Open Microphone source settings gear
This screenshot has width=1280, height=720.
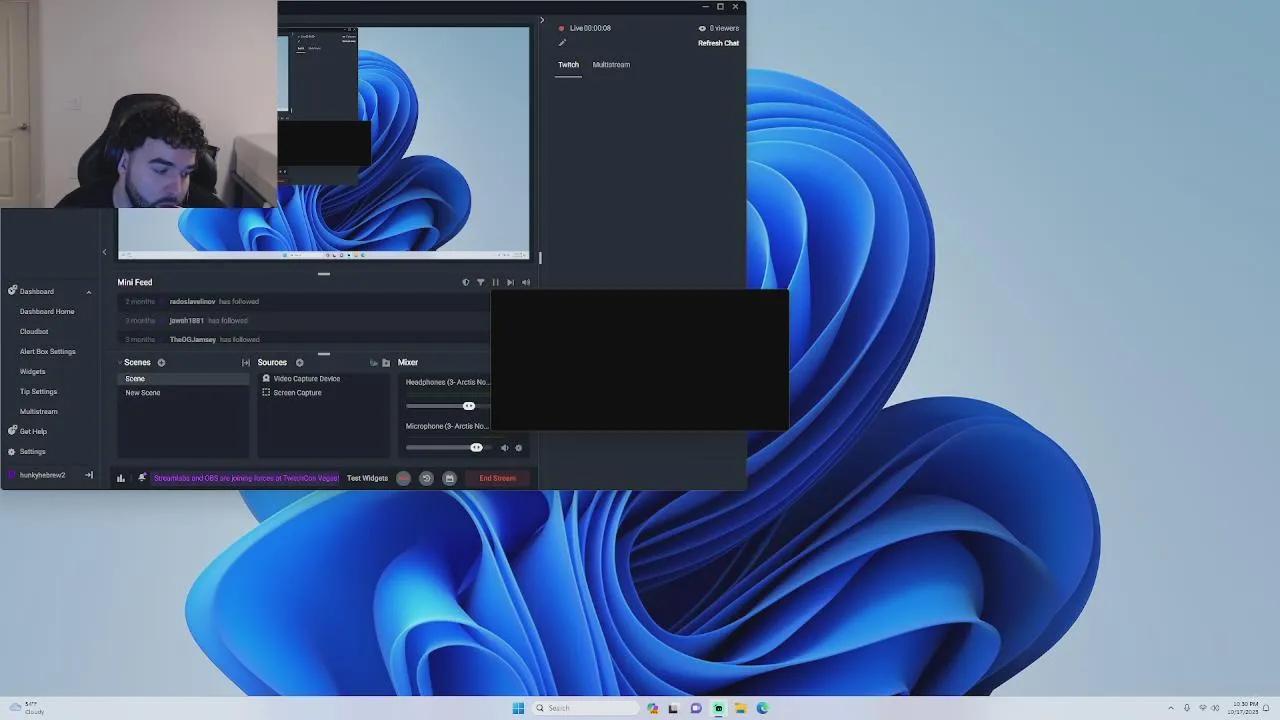(x=518, y=448)
